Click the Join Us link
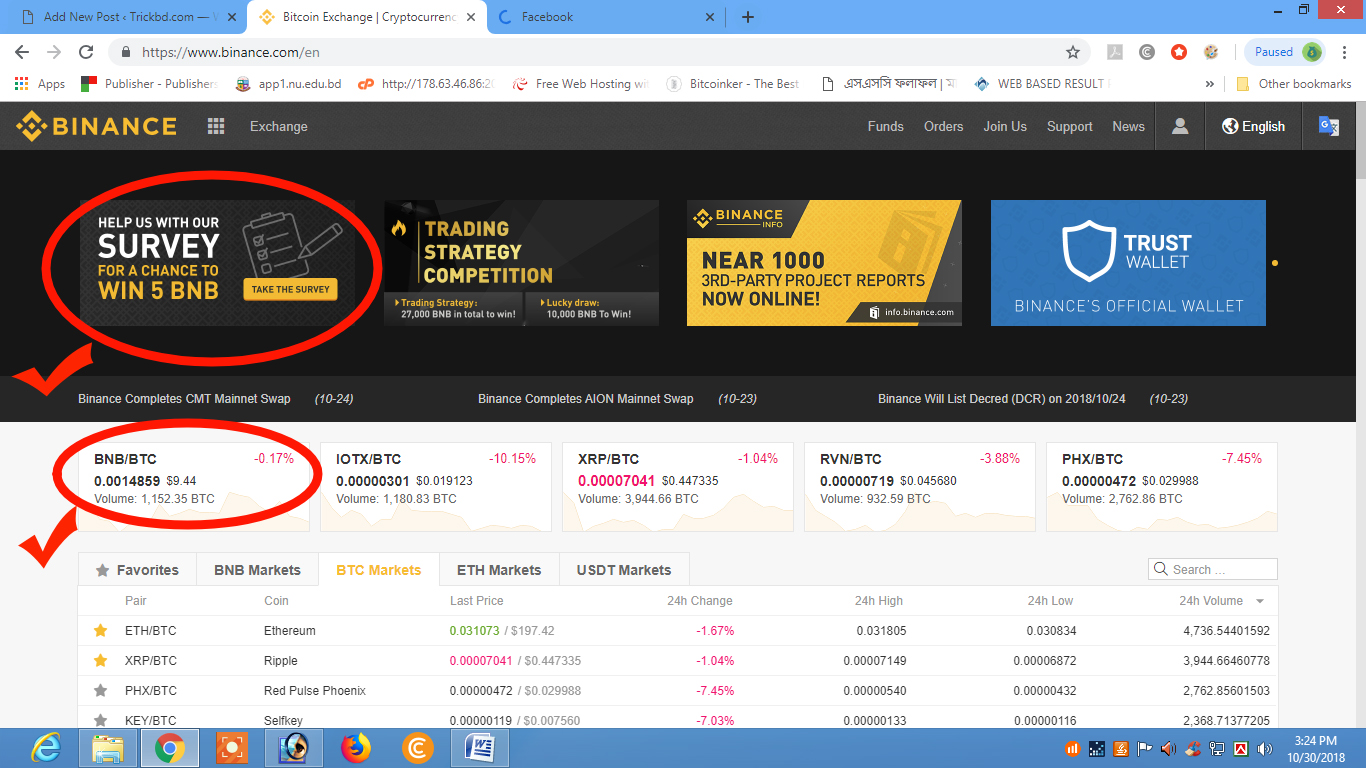 (1005, 126)
